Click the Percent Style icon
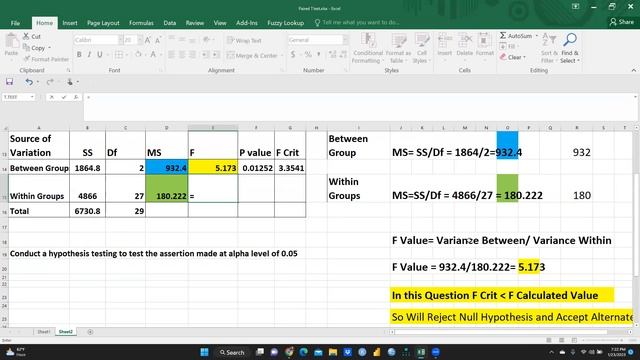This screenshot has width=640, height=360. point(308,54)
